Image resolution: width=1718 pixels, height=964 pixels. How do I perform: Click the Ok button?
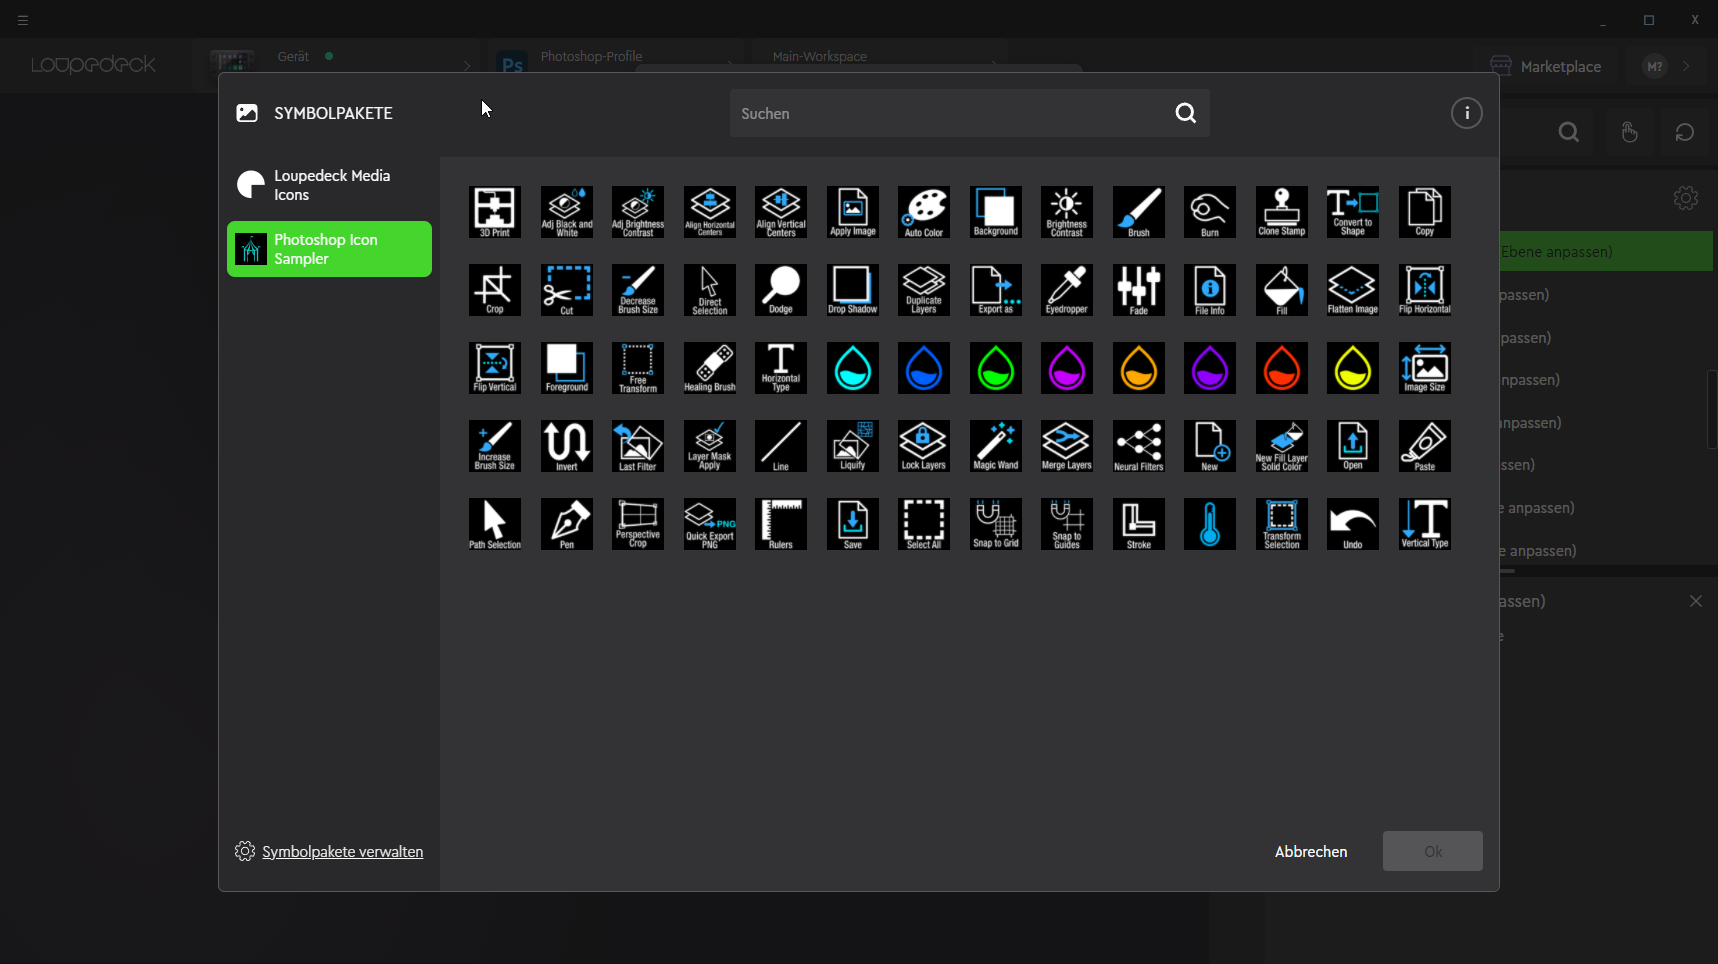coord(1433,851)
